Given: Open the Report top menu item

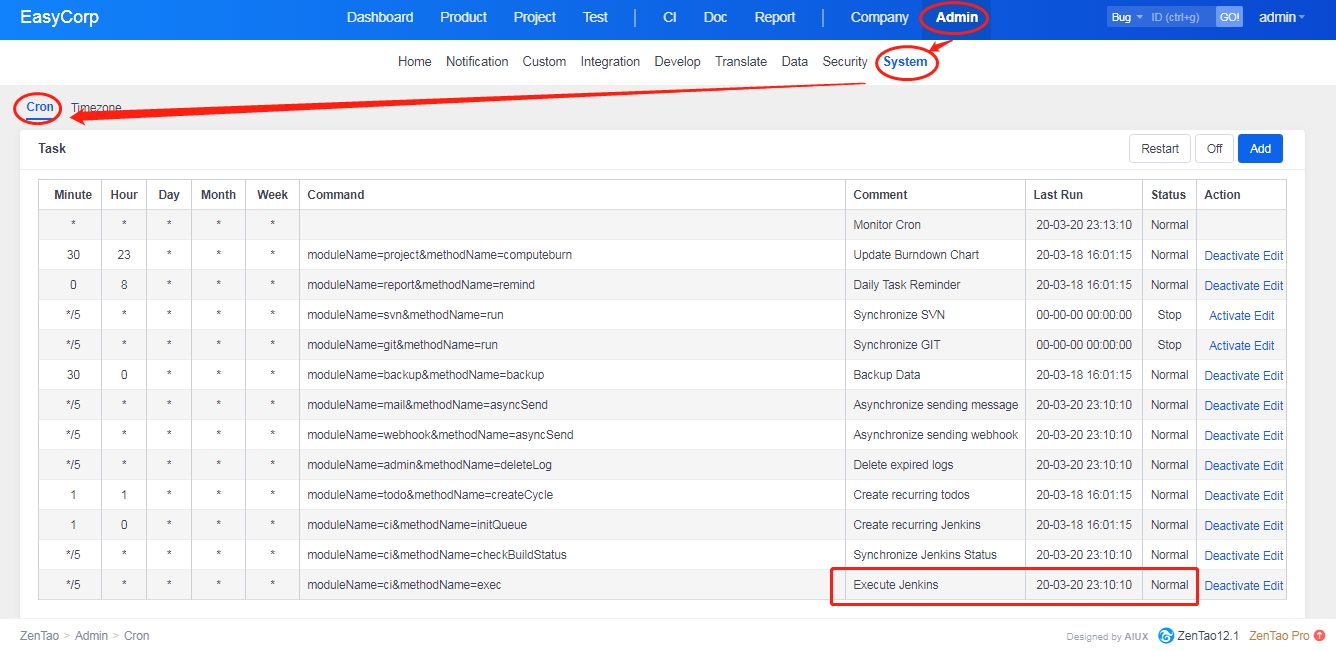Looking at the screenshot, I should pos(775,18).
